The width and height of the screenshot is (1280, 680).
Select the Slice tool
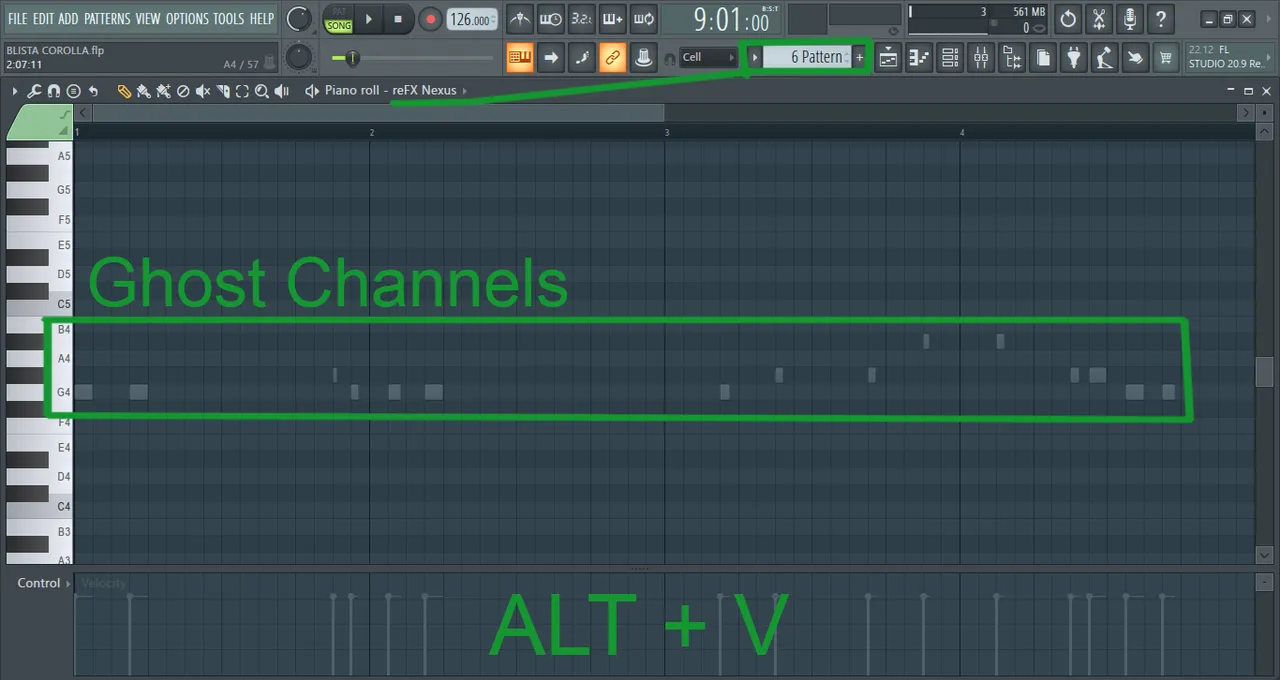pos(222,91)
